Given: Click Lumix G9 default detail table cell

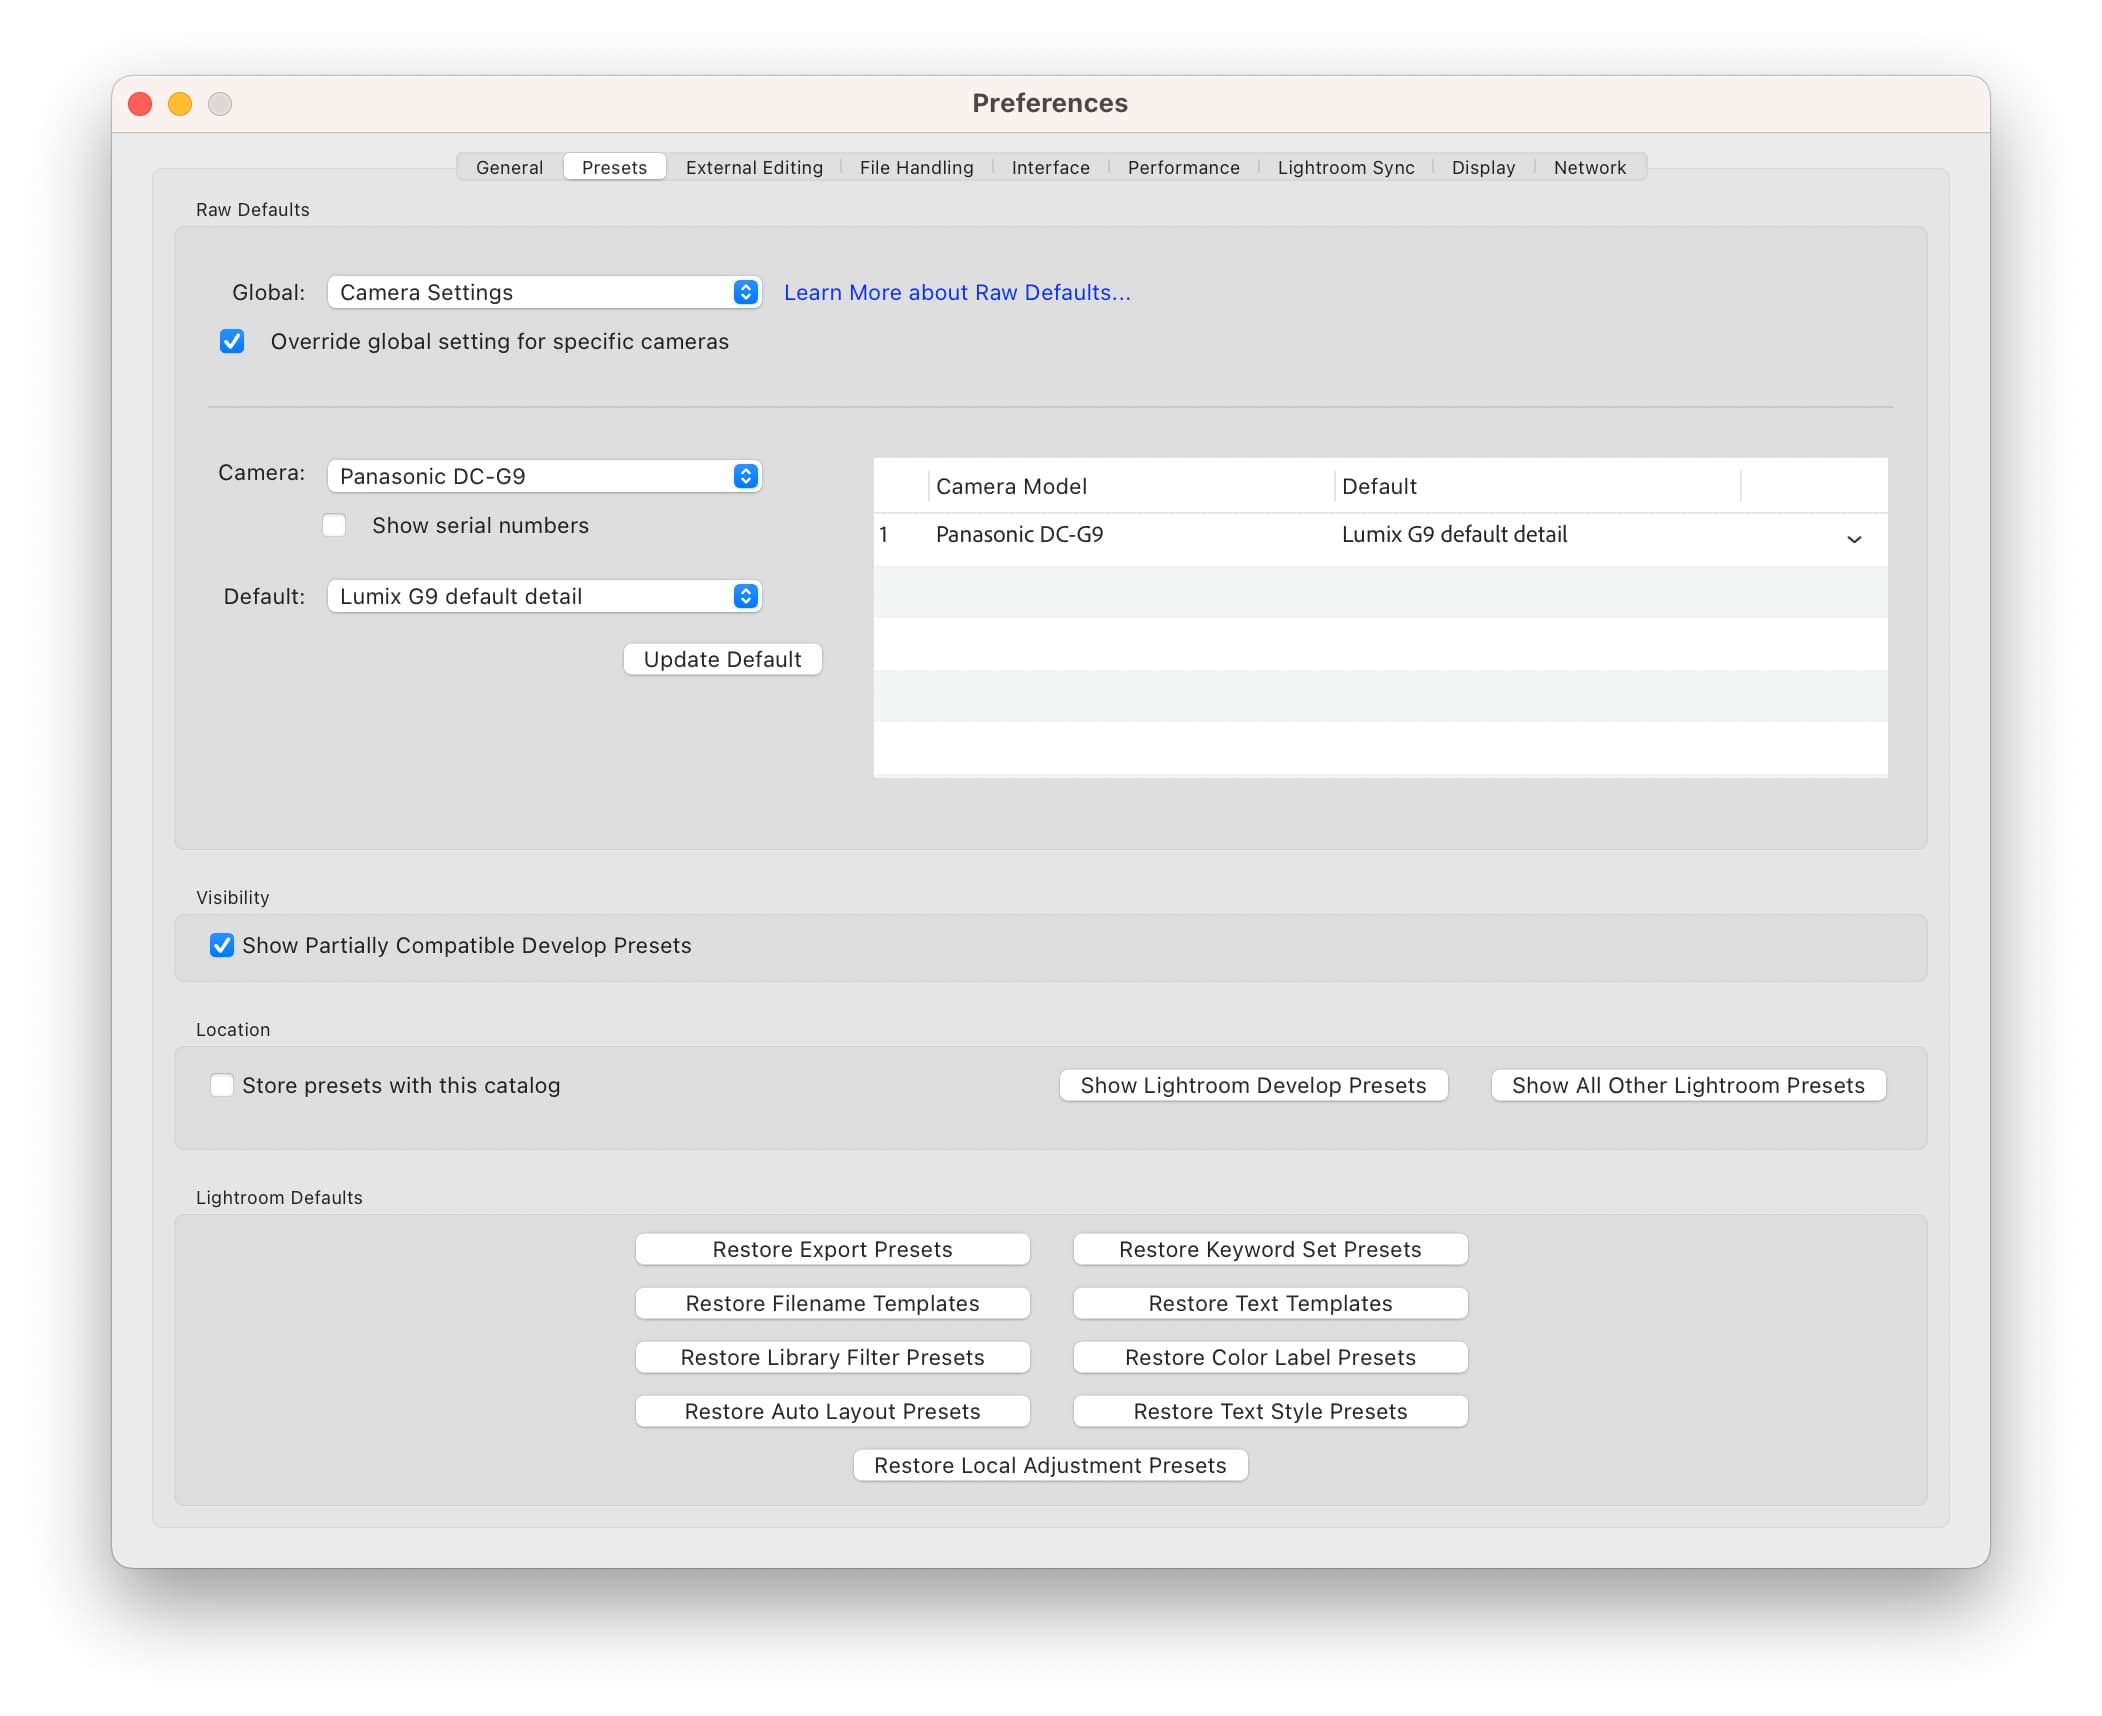Looking at the screenshot, I should pyautogui.click(x=1454, y=534).
